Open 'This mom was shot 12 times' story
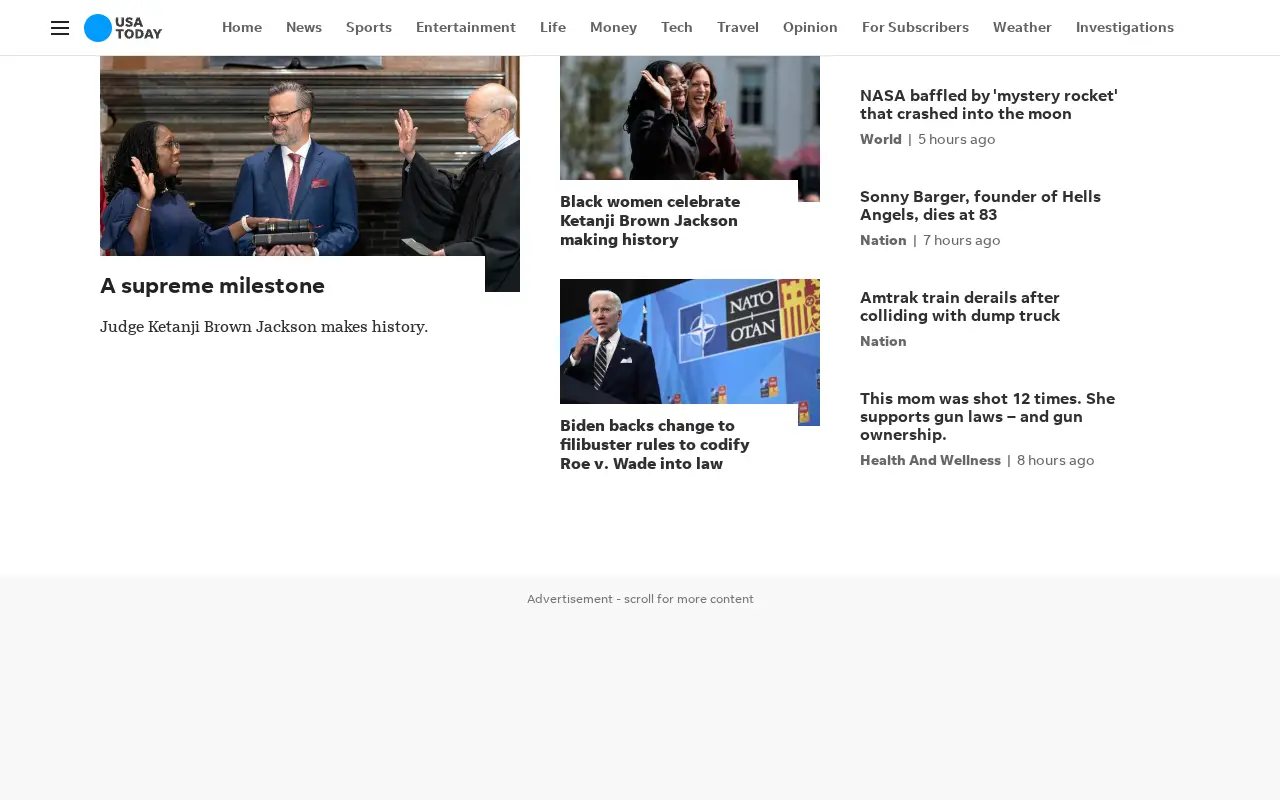 pos(987,416)
